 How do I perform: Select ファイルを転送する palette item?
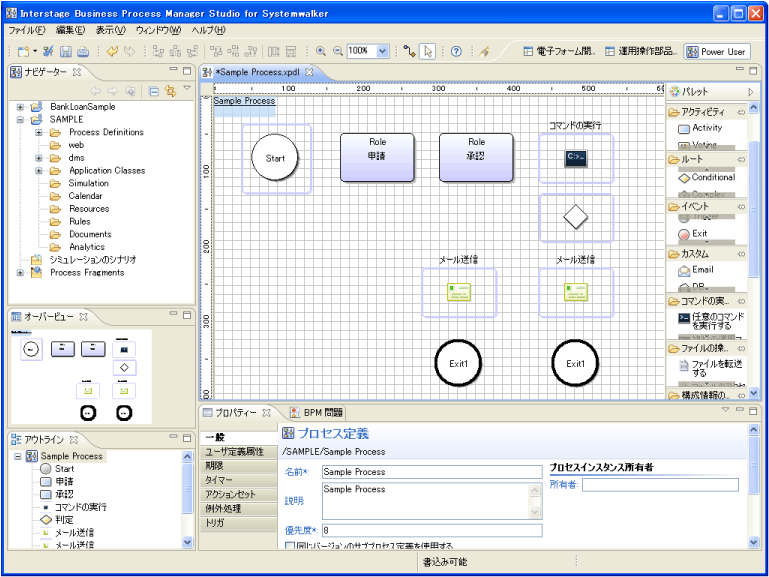pos(710,369)
